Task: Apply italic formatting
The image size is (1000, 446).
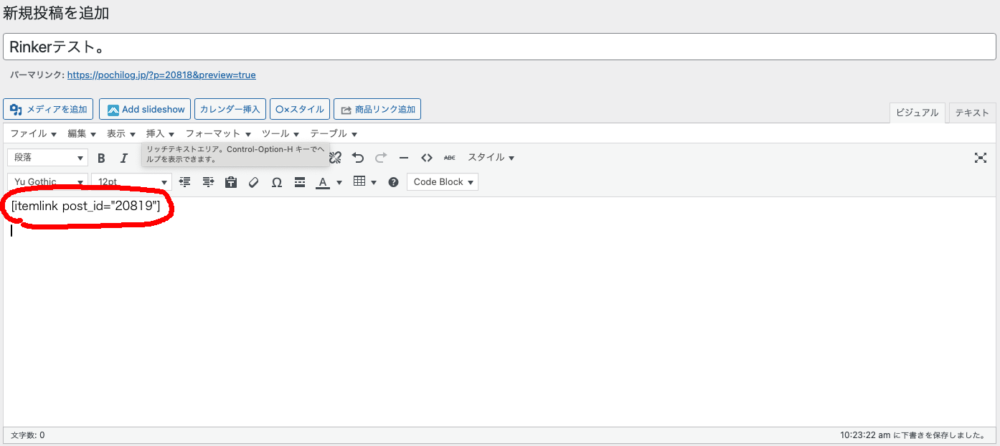Action: 124,158
